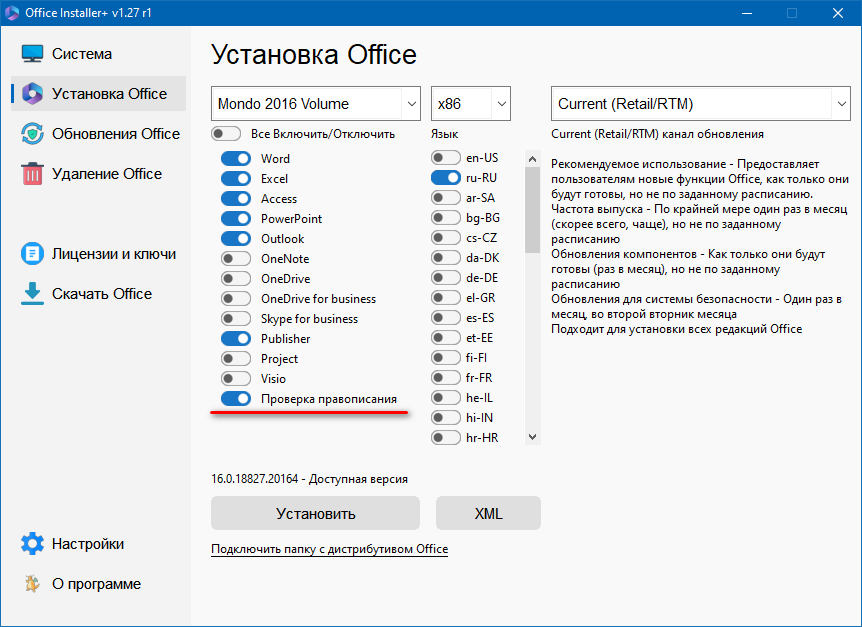The height and width of the screenshot is (627, 862).
Task: Enable the Project toggle
Action: point(236,359)
